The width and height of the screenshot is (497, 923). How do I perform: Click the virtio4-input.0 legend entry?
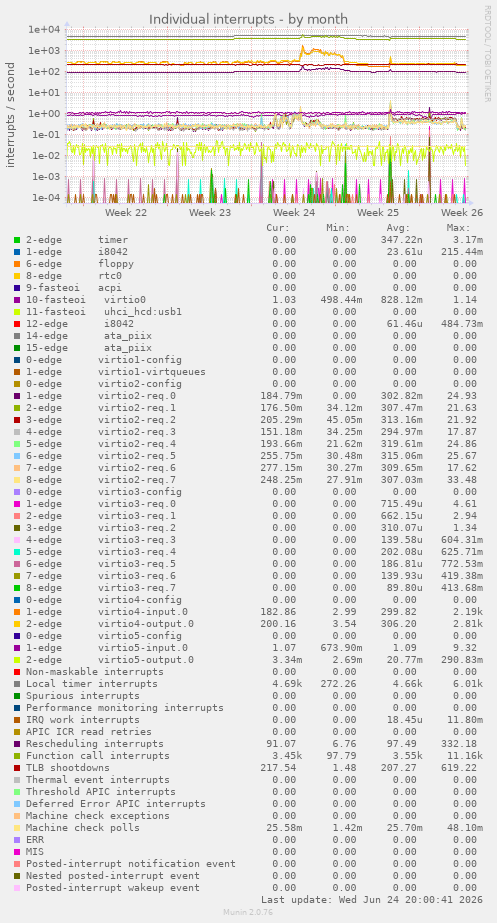coord(107,612)
